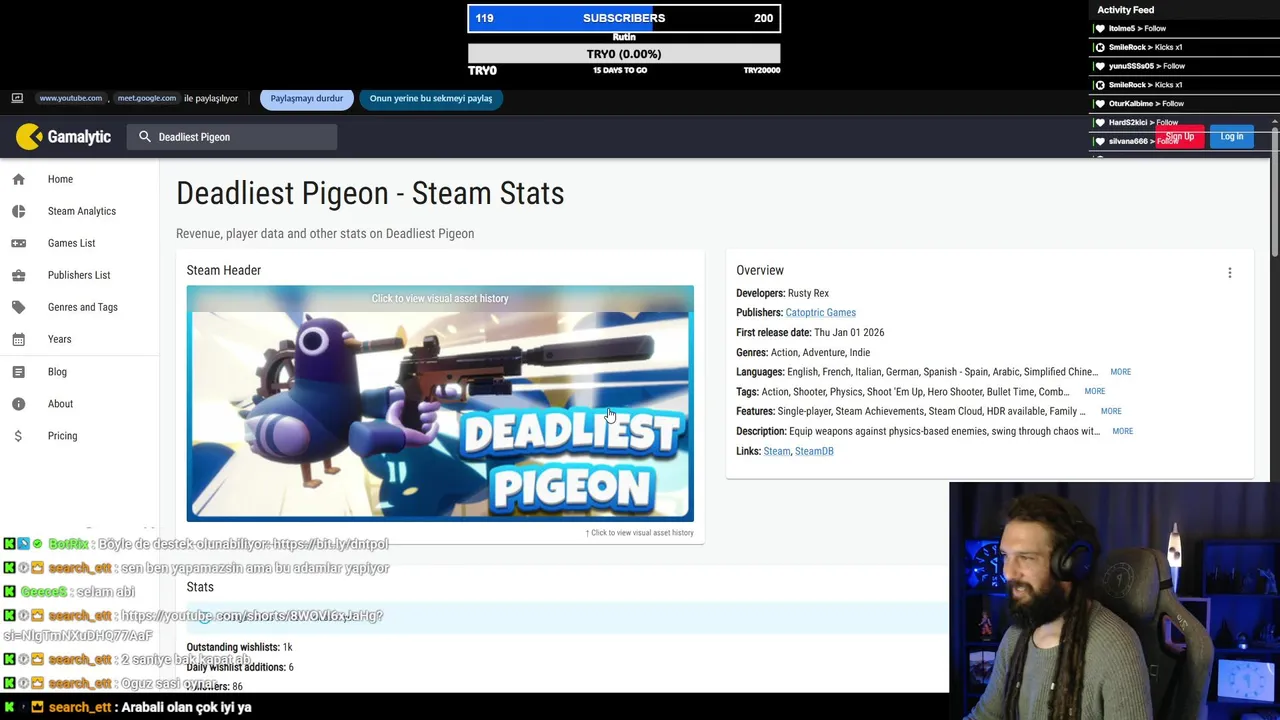1280x720 pixels.
Task: Click the search magnifier icon
Action: pyautogui.click(x=145, y=137)
